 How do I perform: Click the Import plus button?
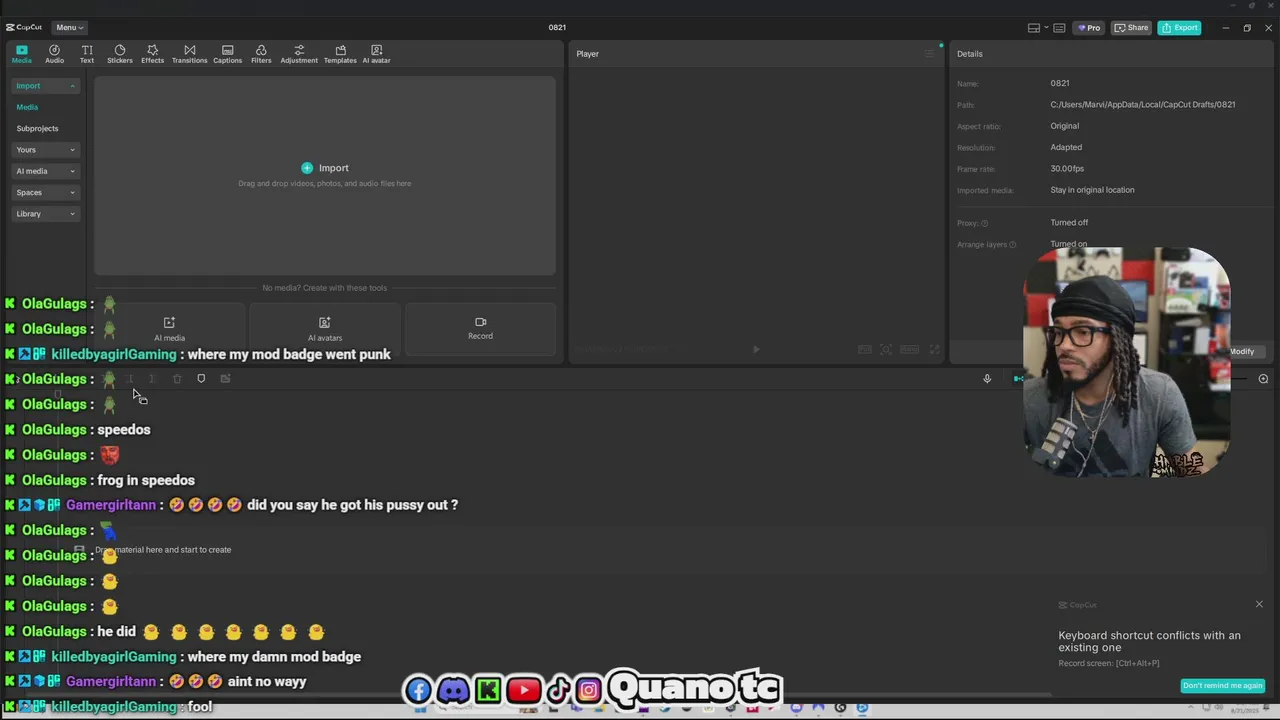[x=307, y=168]
